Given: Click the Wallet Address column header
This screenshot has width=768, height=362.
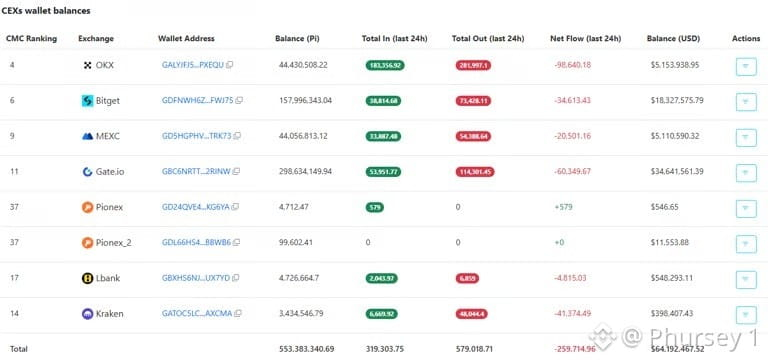Looking at the screenshot, I should [x=186, y=38].
